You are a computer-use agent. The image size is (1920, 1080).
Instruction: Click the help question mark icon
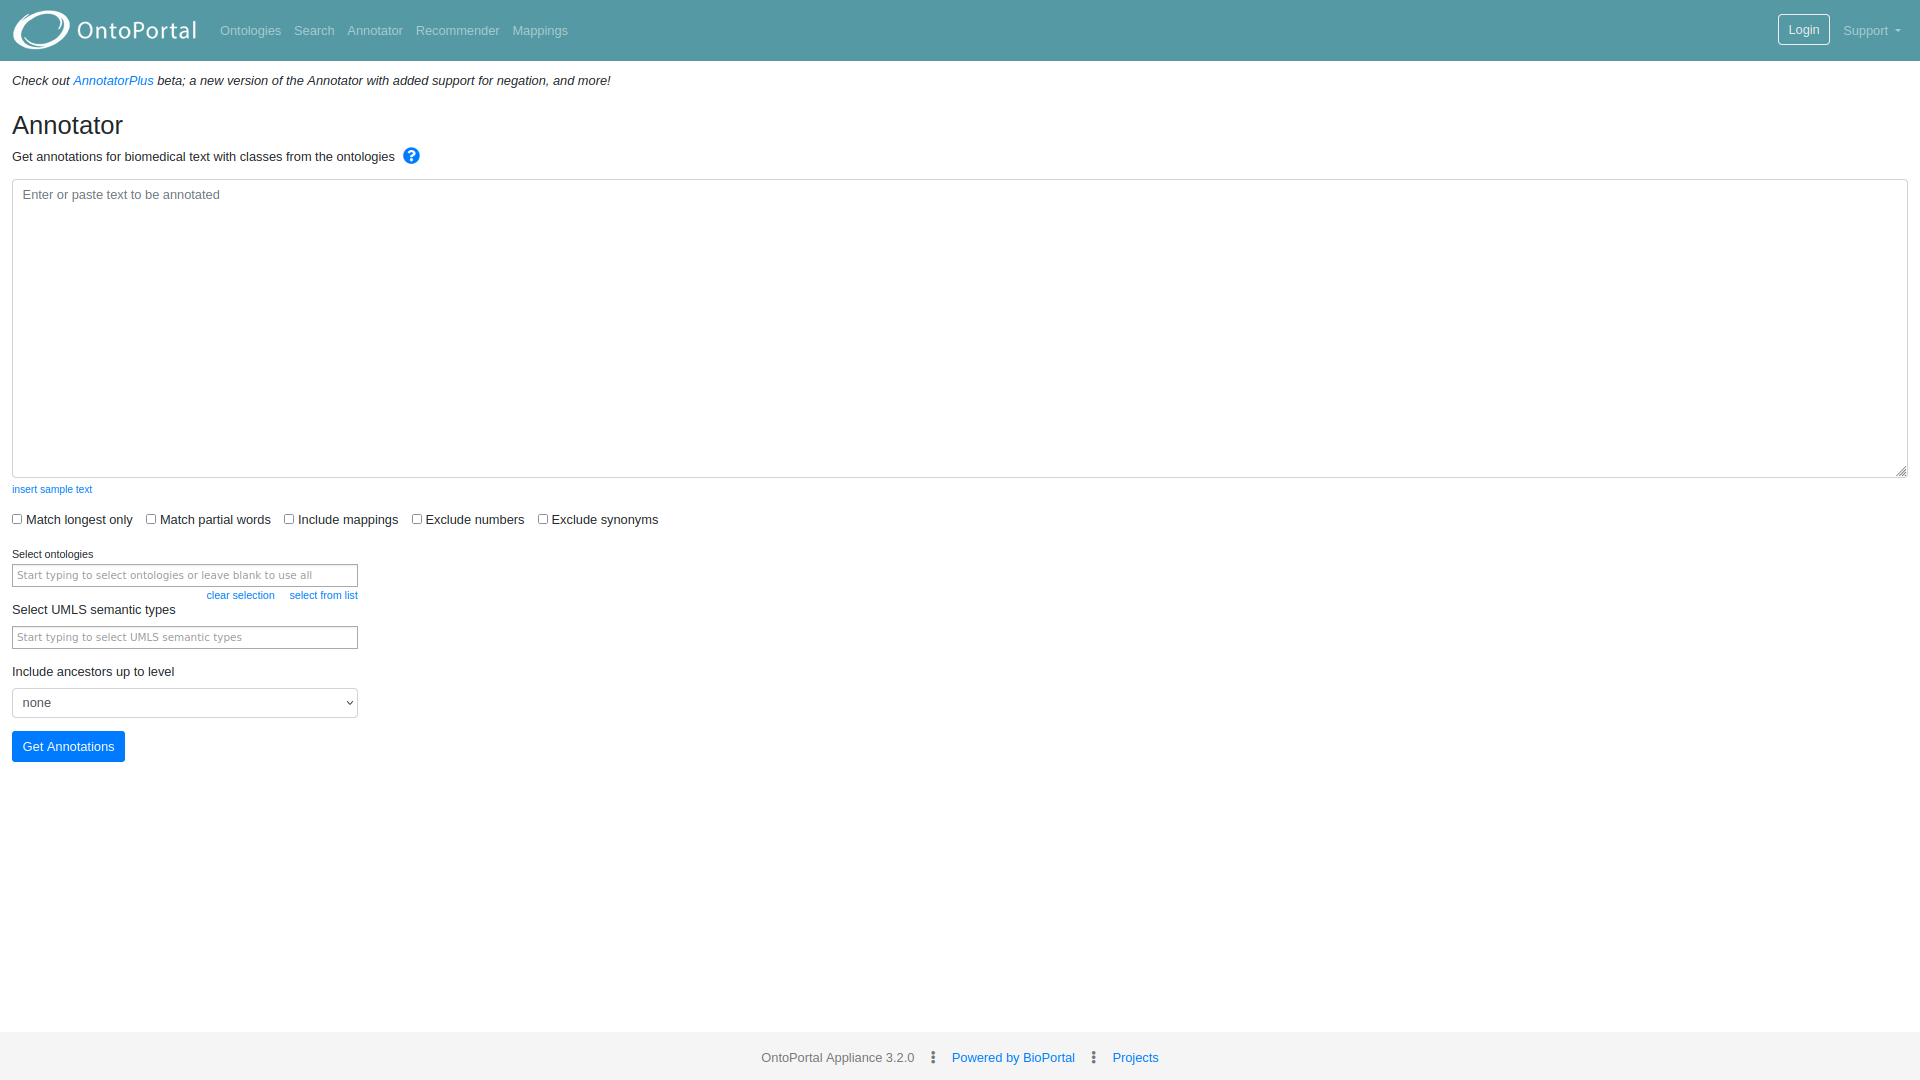click(411, 156)
